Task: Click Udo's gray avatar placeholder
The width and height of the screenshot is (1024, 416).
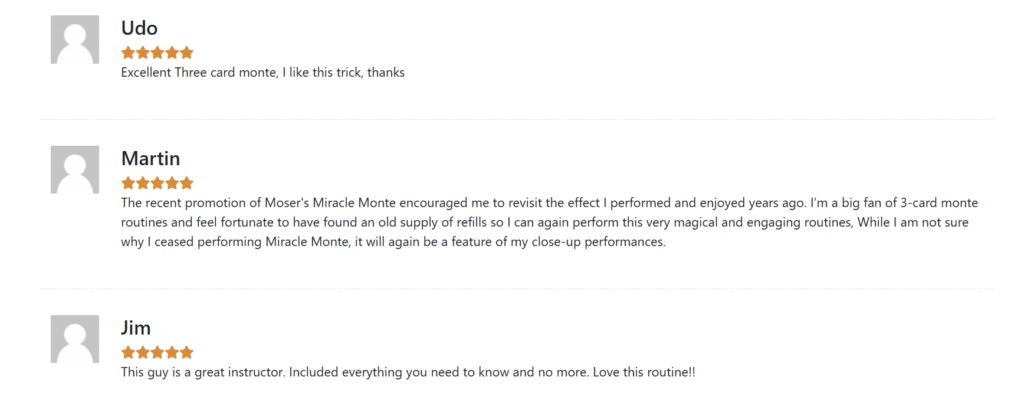Action: (75, 39)
